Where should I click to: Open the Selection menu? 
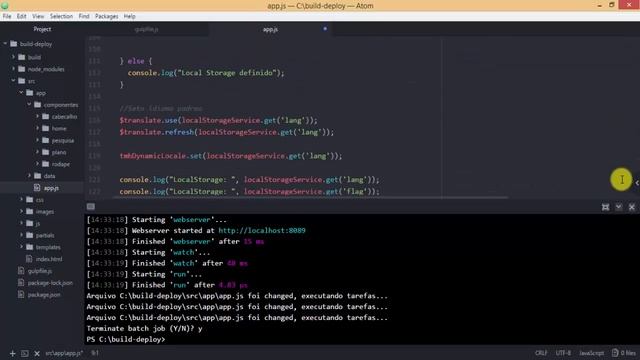tap(61, 16)
